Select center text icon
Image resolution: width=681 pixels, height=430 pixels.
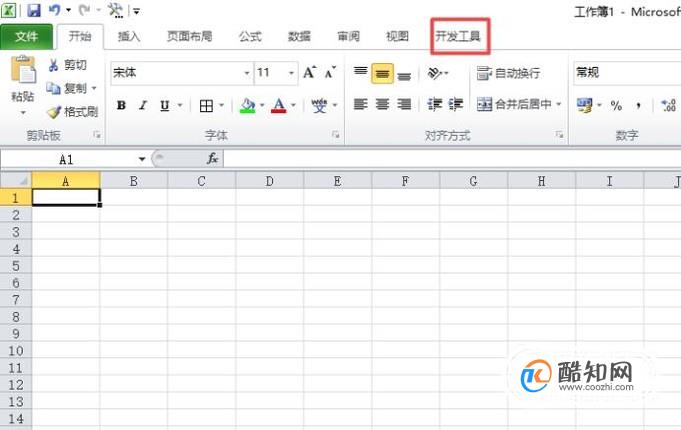[382, 104]
